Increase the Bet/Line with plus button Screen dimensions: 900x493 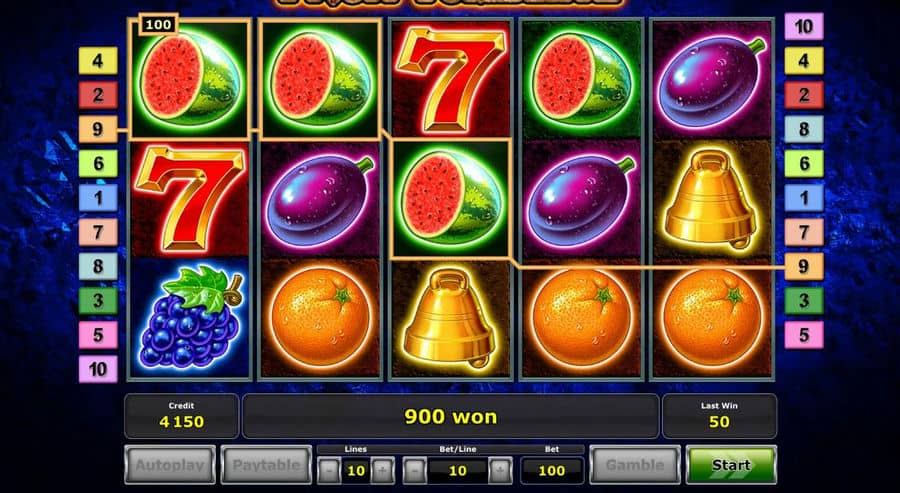tap(500, 471)
